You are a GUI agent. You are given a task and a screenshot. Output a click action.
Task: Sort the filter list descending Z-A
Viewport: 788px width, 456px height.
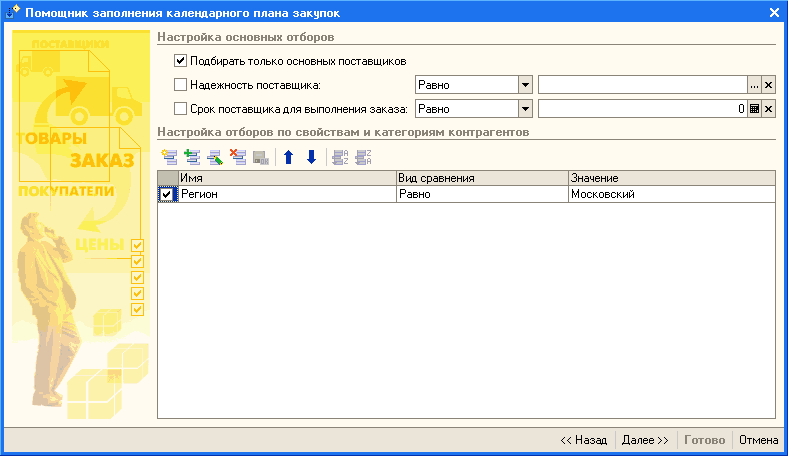(362, 156)
